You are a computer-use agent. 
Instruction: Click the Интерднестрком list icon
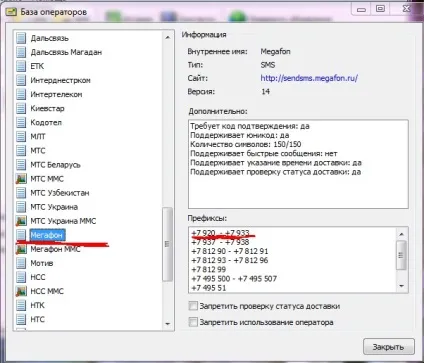[21, 80]
